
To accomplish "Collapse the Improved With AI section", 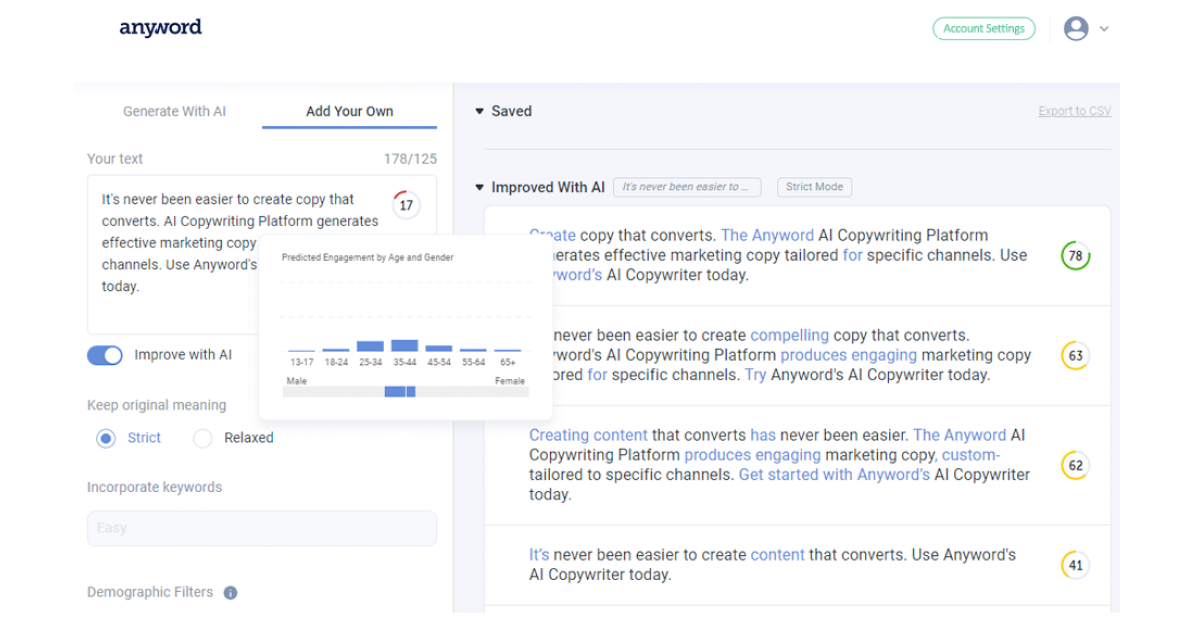I will pyautogui.click(x=480, y=188).
